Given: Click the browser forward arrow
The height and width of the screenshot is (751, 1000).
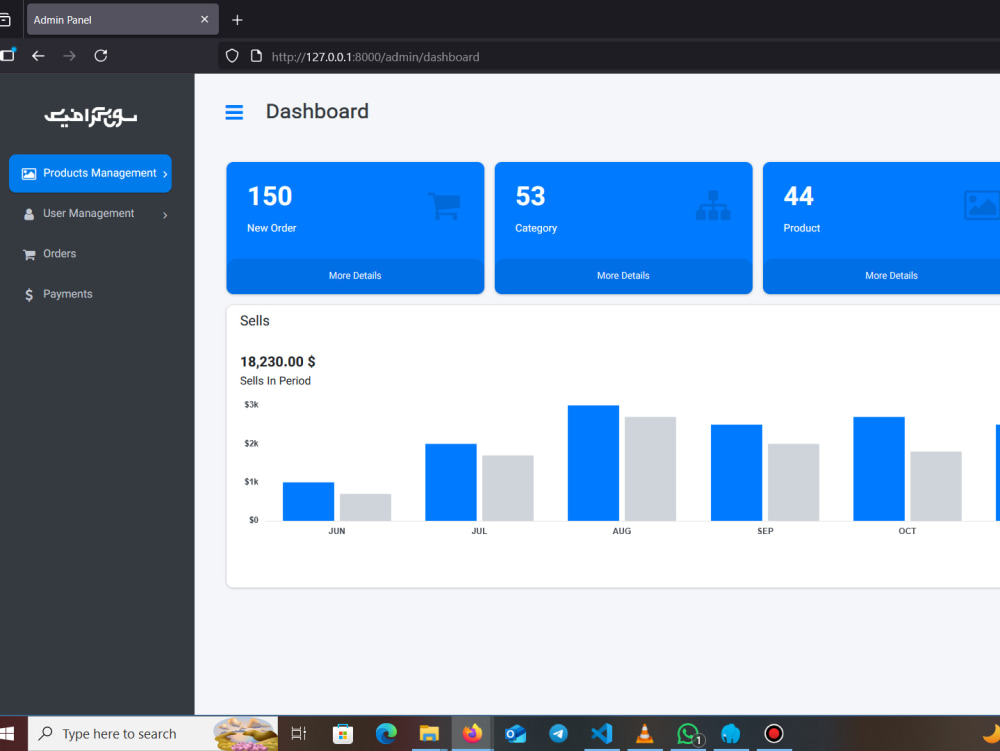Looking at the screenshot, I should point(70,56).
